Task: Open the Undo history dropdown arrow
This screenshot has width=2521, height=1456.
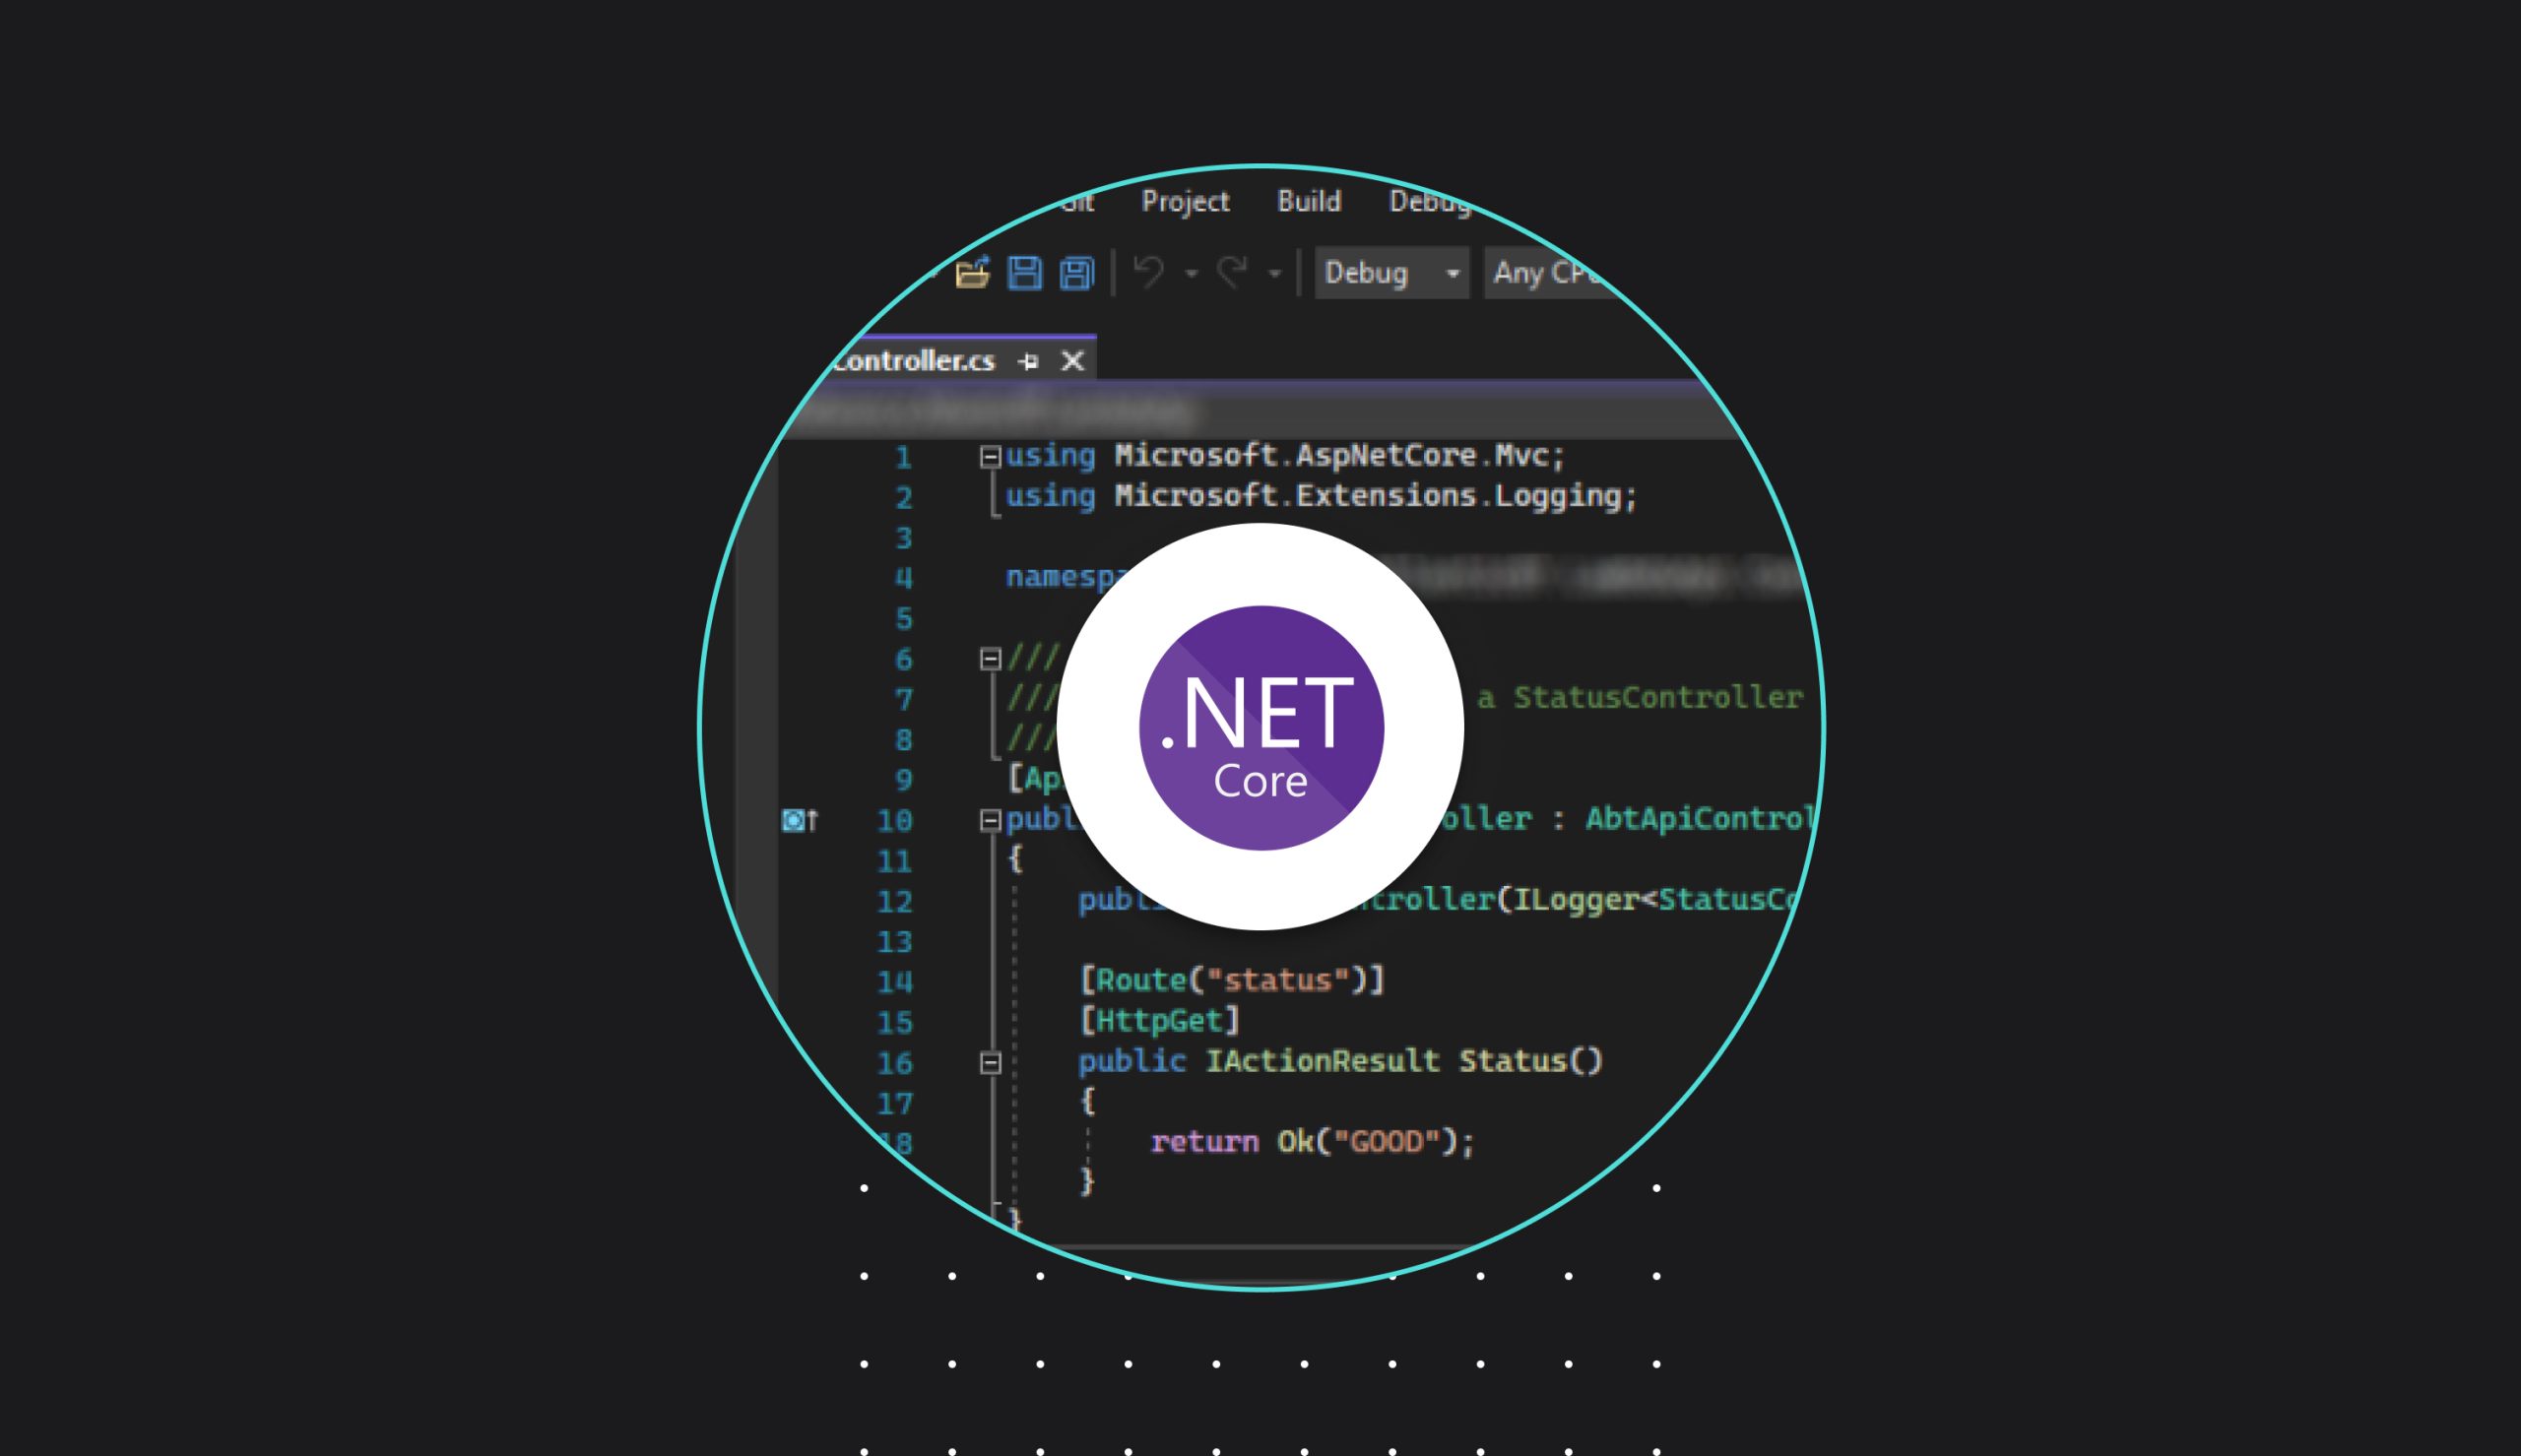Action: [1191, 273]
